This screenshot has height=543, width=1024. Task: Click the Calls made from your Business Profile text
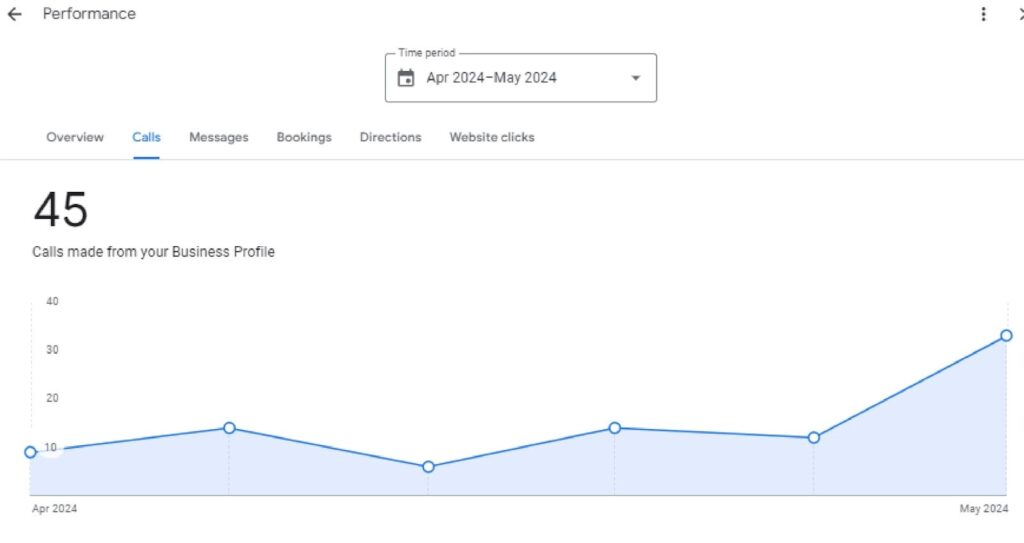coord(153,252)
